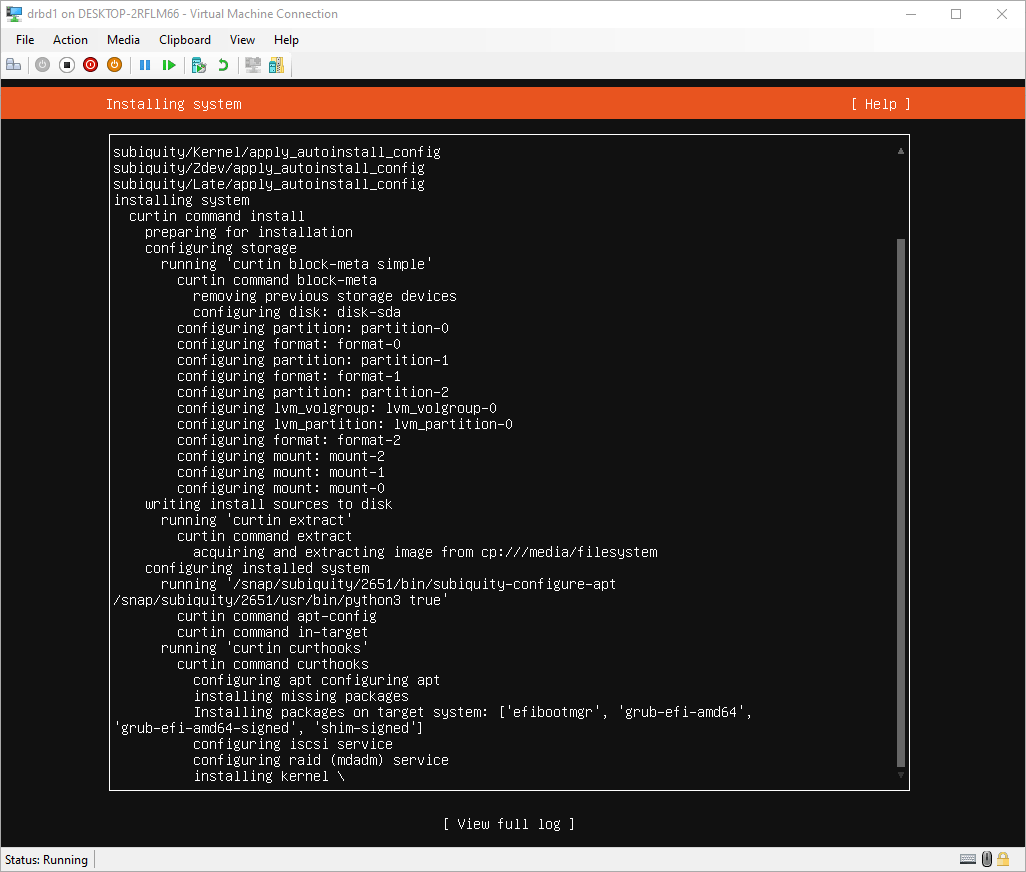Viewport: 1026px width, 872px height.
Task: Shut down the VM using the red power icon
Action: click(x=90, y=65)
